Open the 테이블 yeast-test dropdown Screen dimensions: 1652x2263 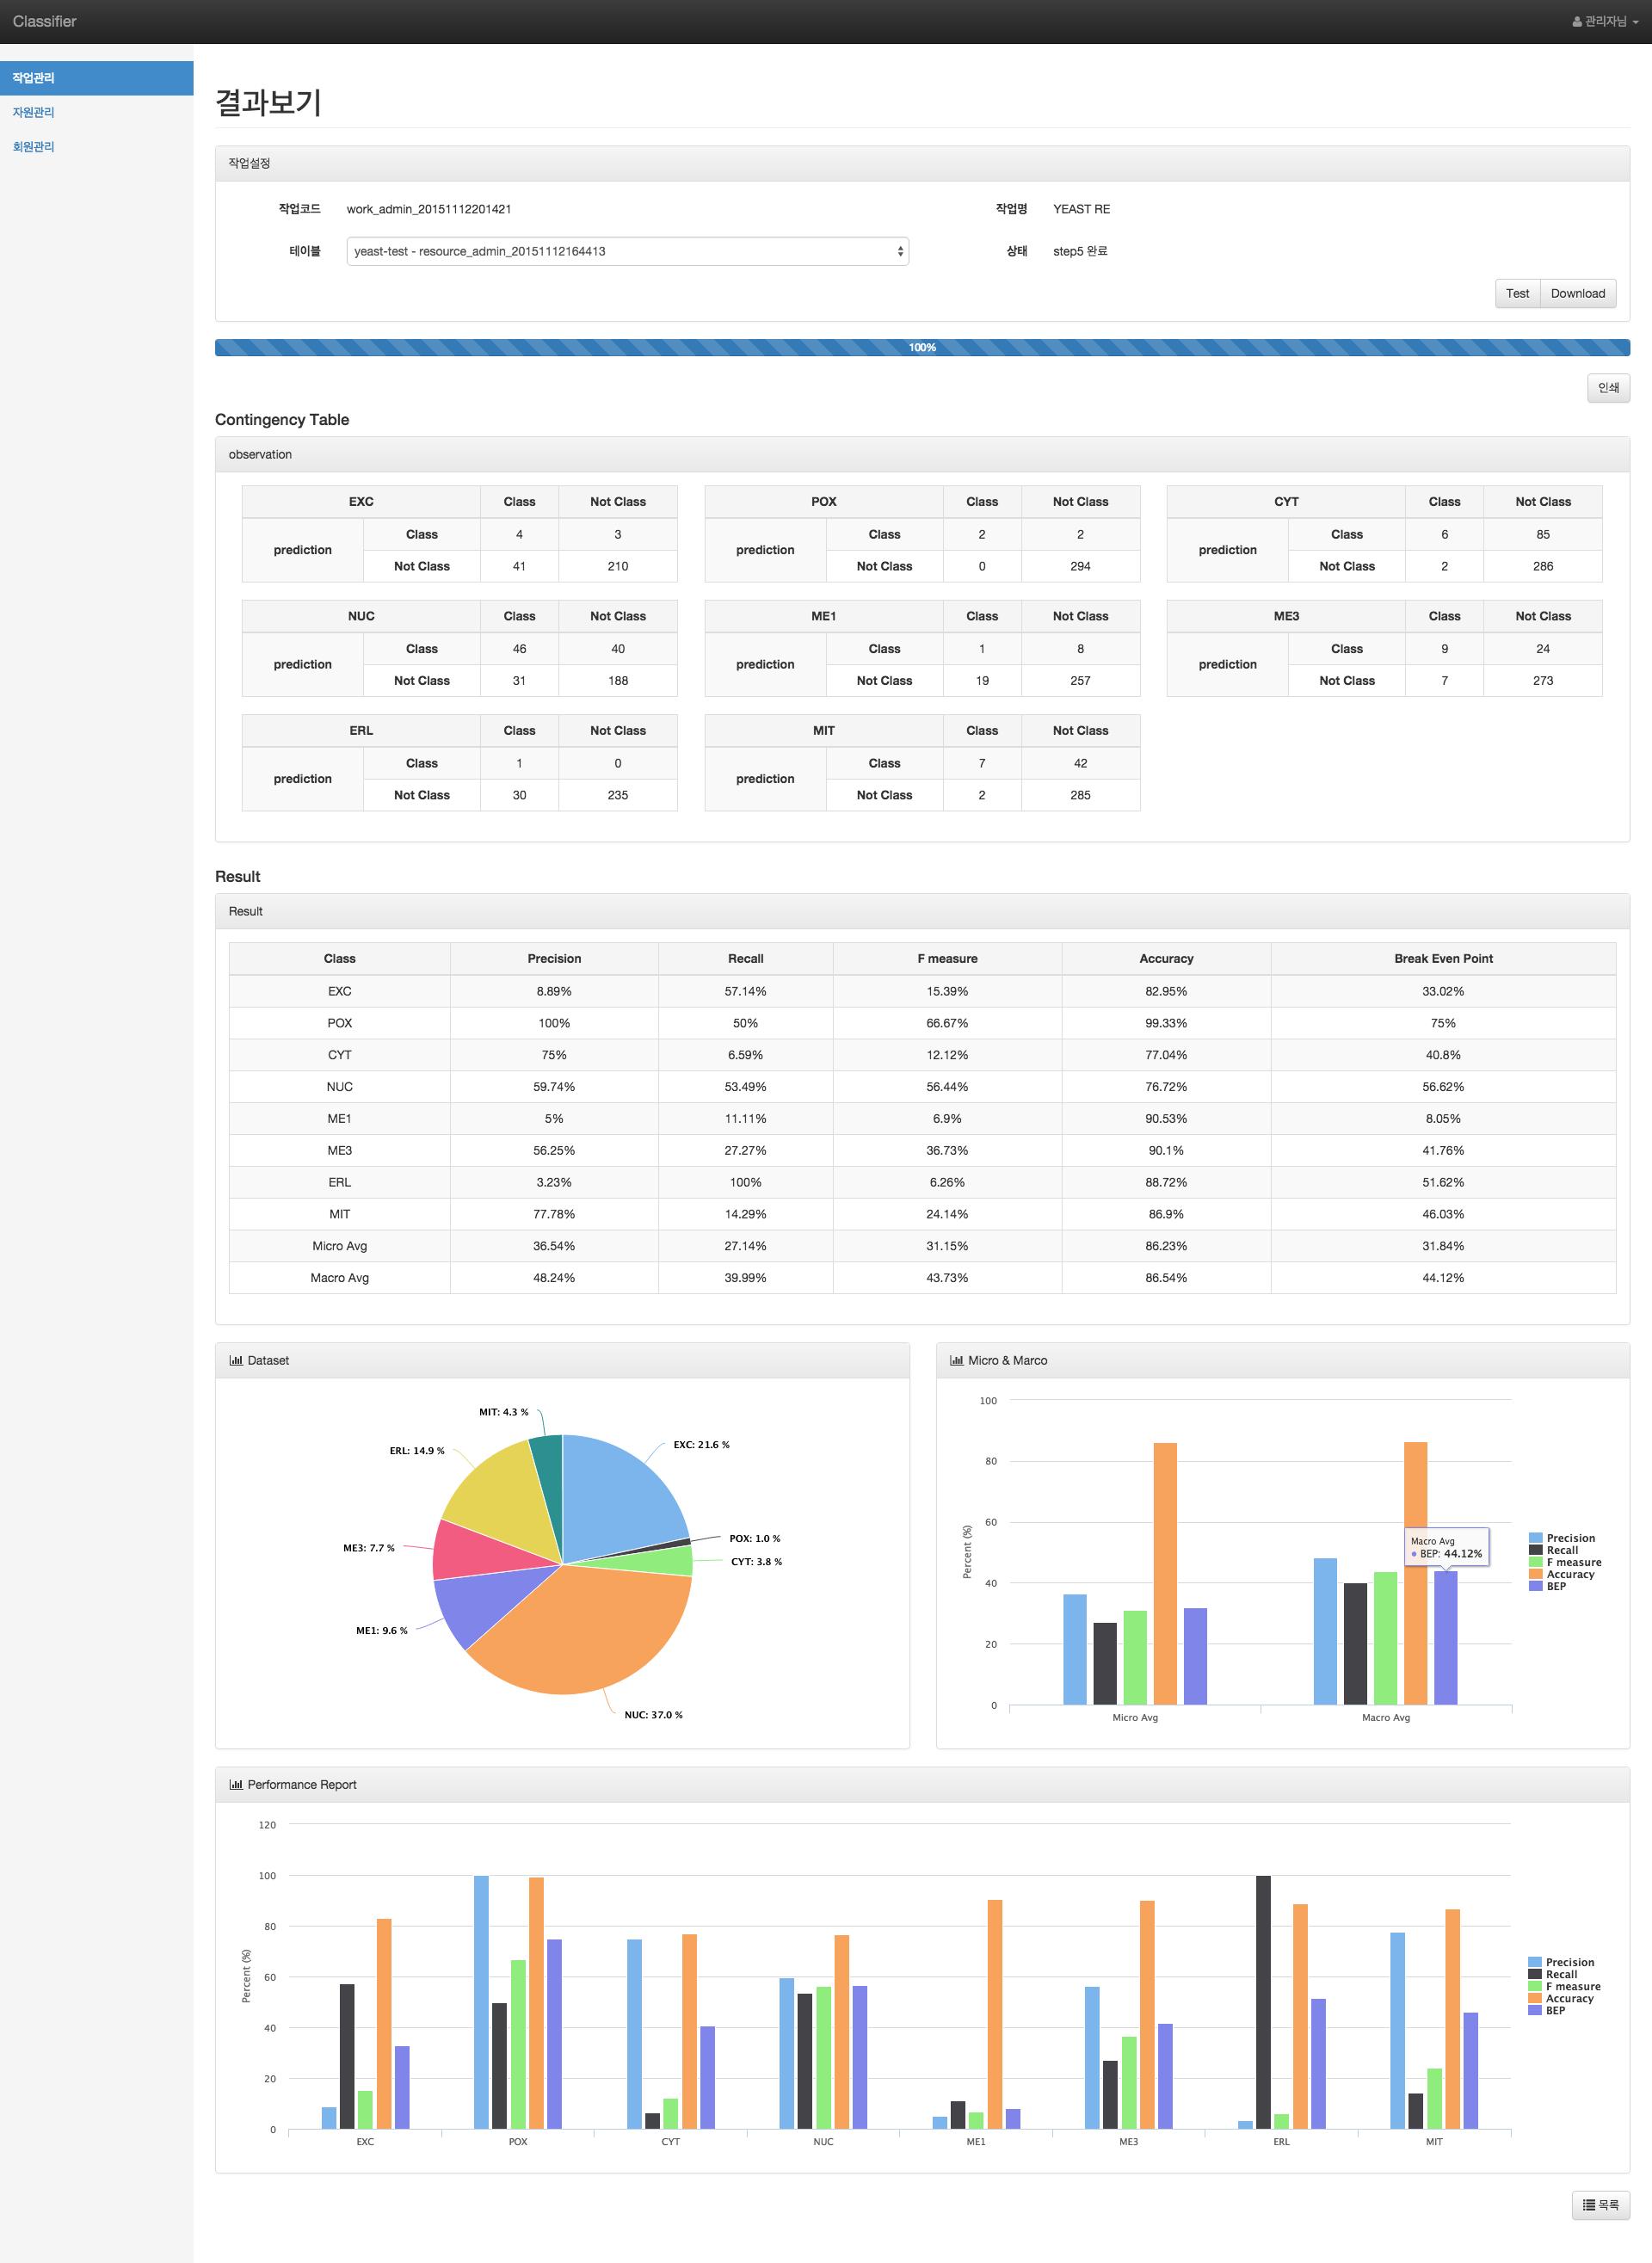[627, 251]
